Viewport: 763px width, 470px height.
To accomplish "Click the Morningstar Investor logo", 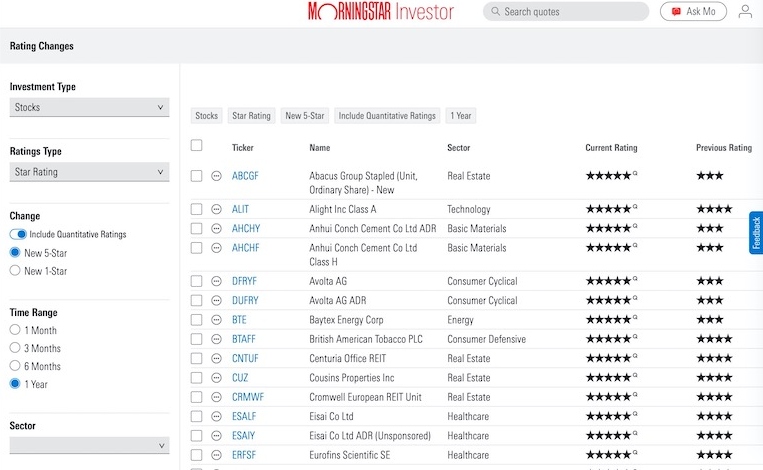I will [380, 12].
